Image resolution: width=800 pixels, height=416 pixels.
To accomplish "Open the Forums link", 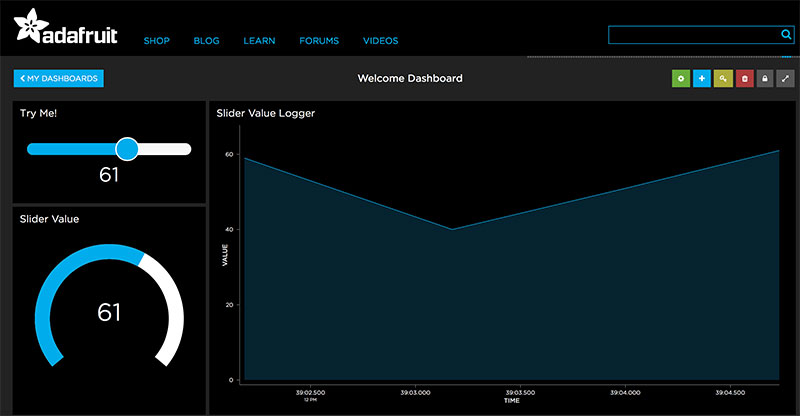I will [319, 41].
